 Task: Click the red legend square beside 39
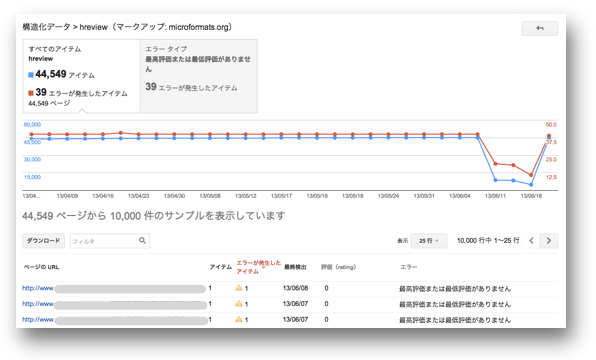[x=31, y=93]
